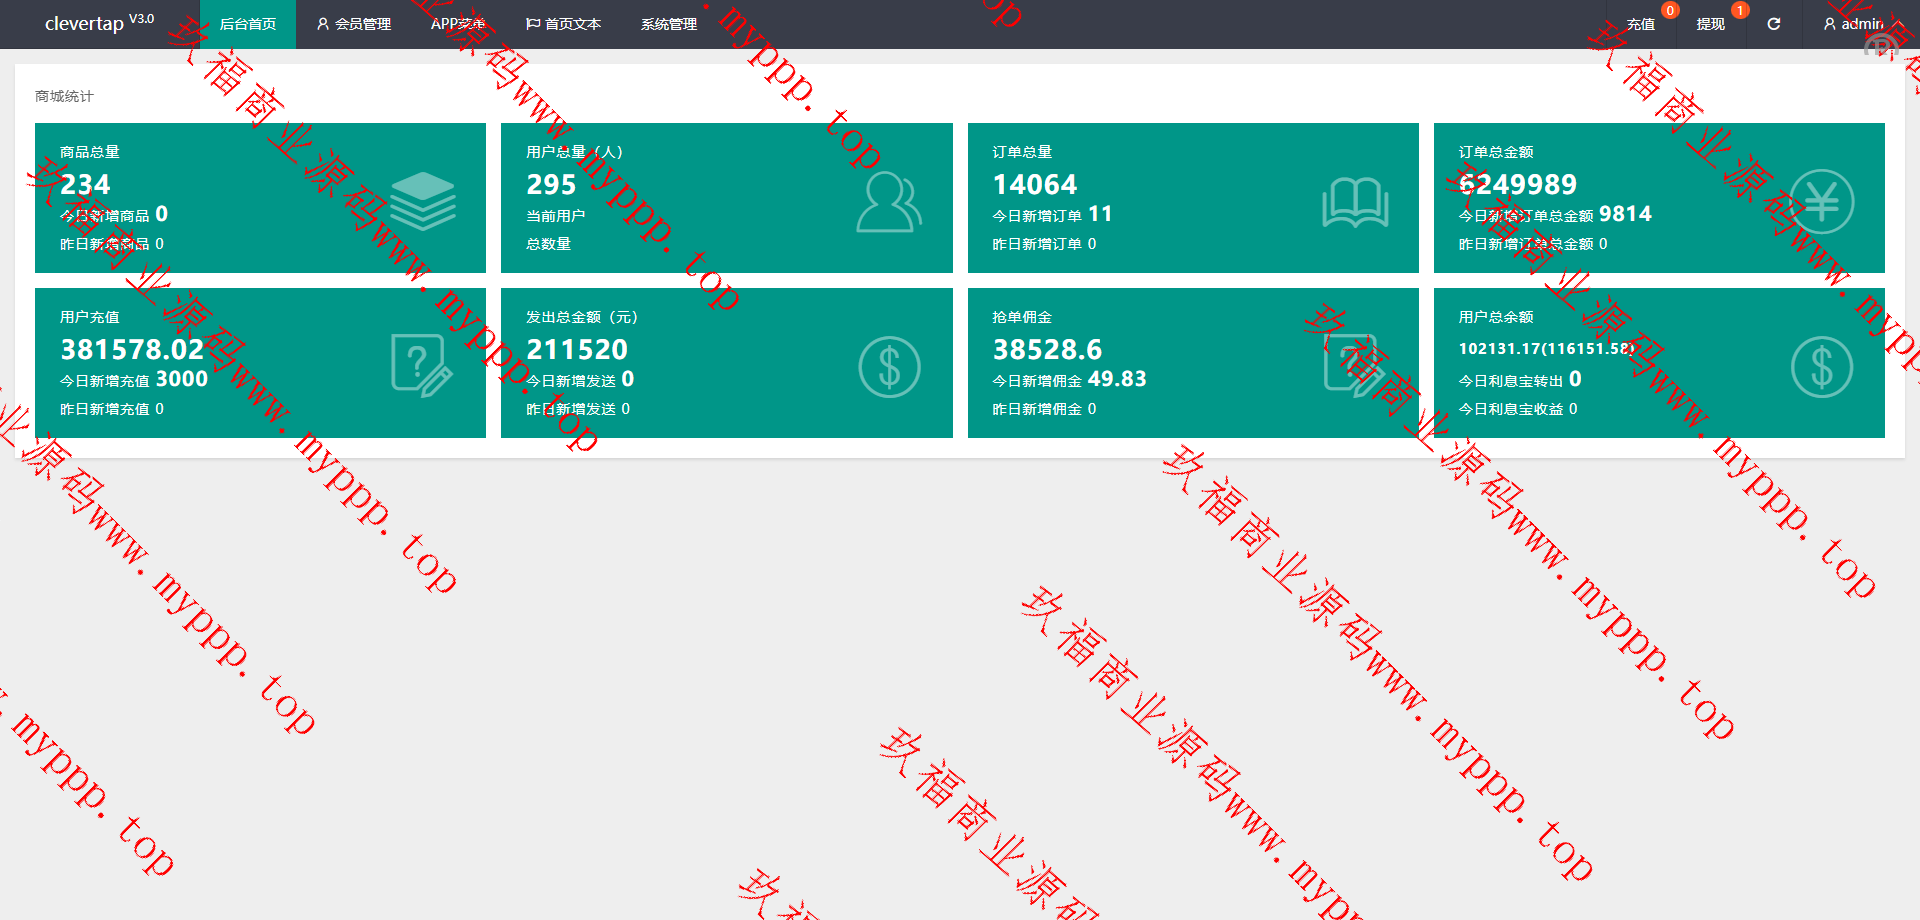Open the 首页文本 menu item

pyautogui.click(x=563, y=24)
